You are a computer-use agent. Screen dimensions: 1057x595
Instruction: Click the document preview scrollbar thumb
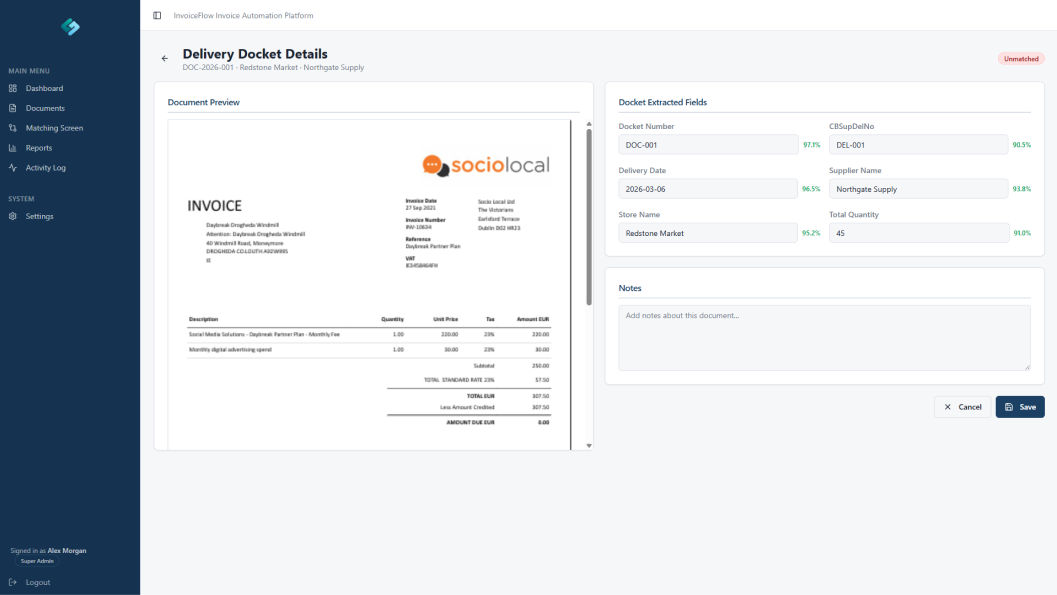point(589,217)
